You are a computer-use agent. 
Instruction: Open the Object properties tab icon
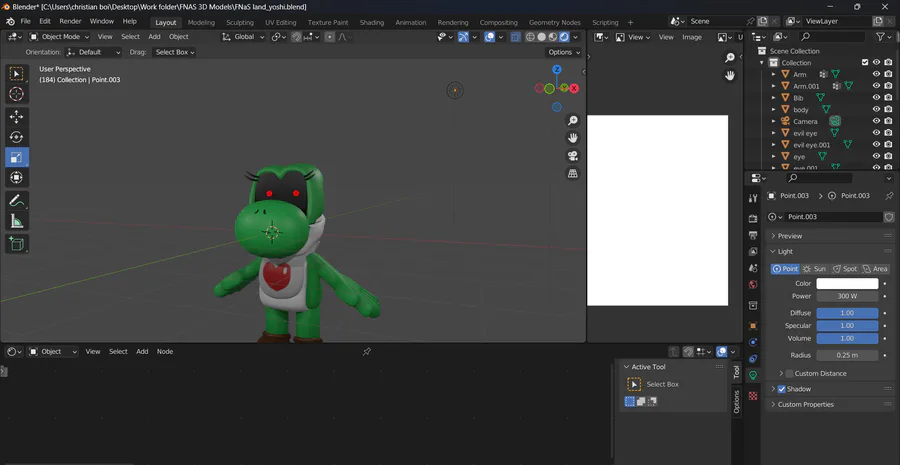click(753, 326)
